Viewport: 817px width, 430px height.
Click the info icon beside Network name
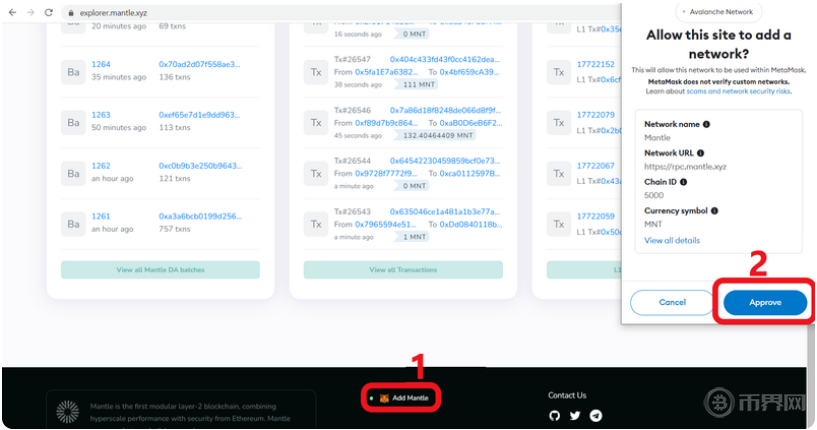pyautogui.click(x=706, y=124)
